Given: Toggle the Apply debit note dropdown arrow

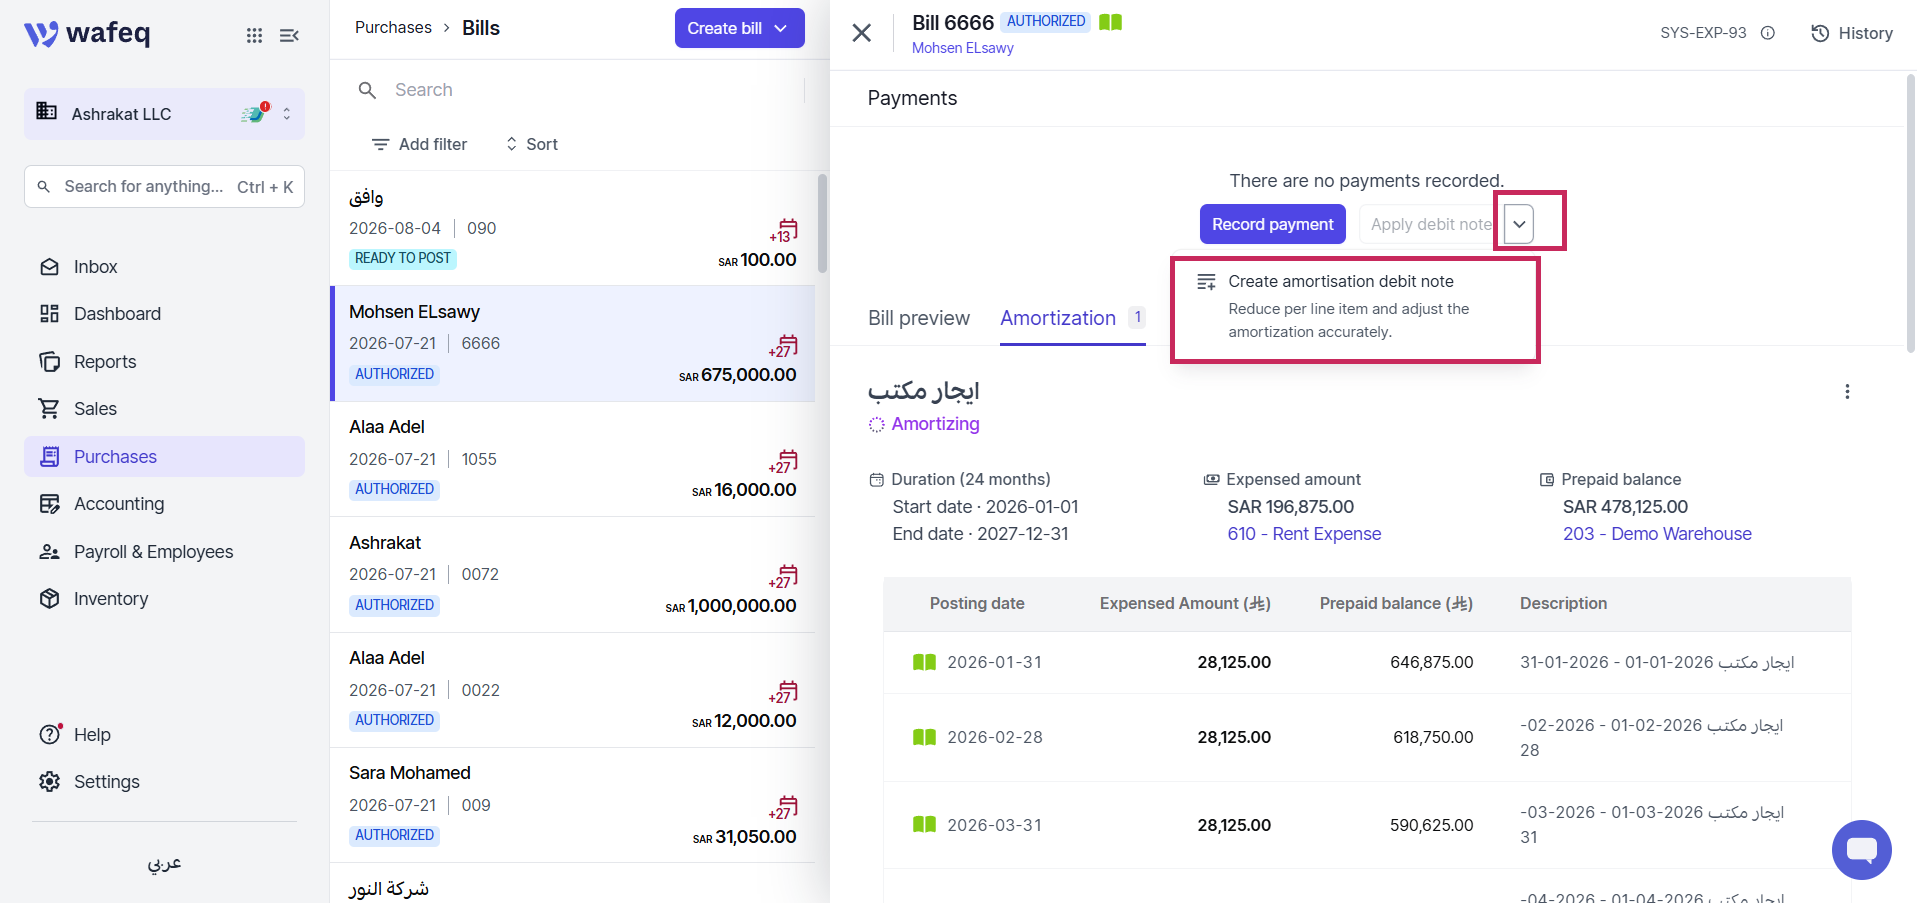Looking at the screenshot, I should point(1519,224).
